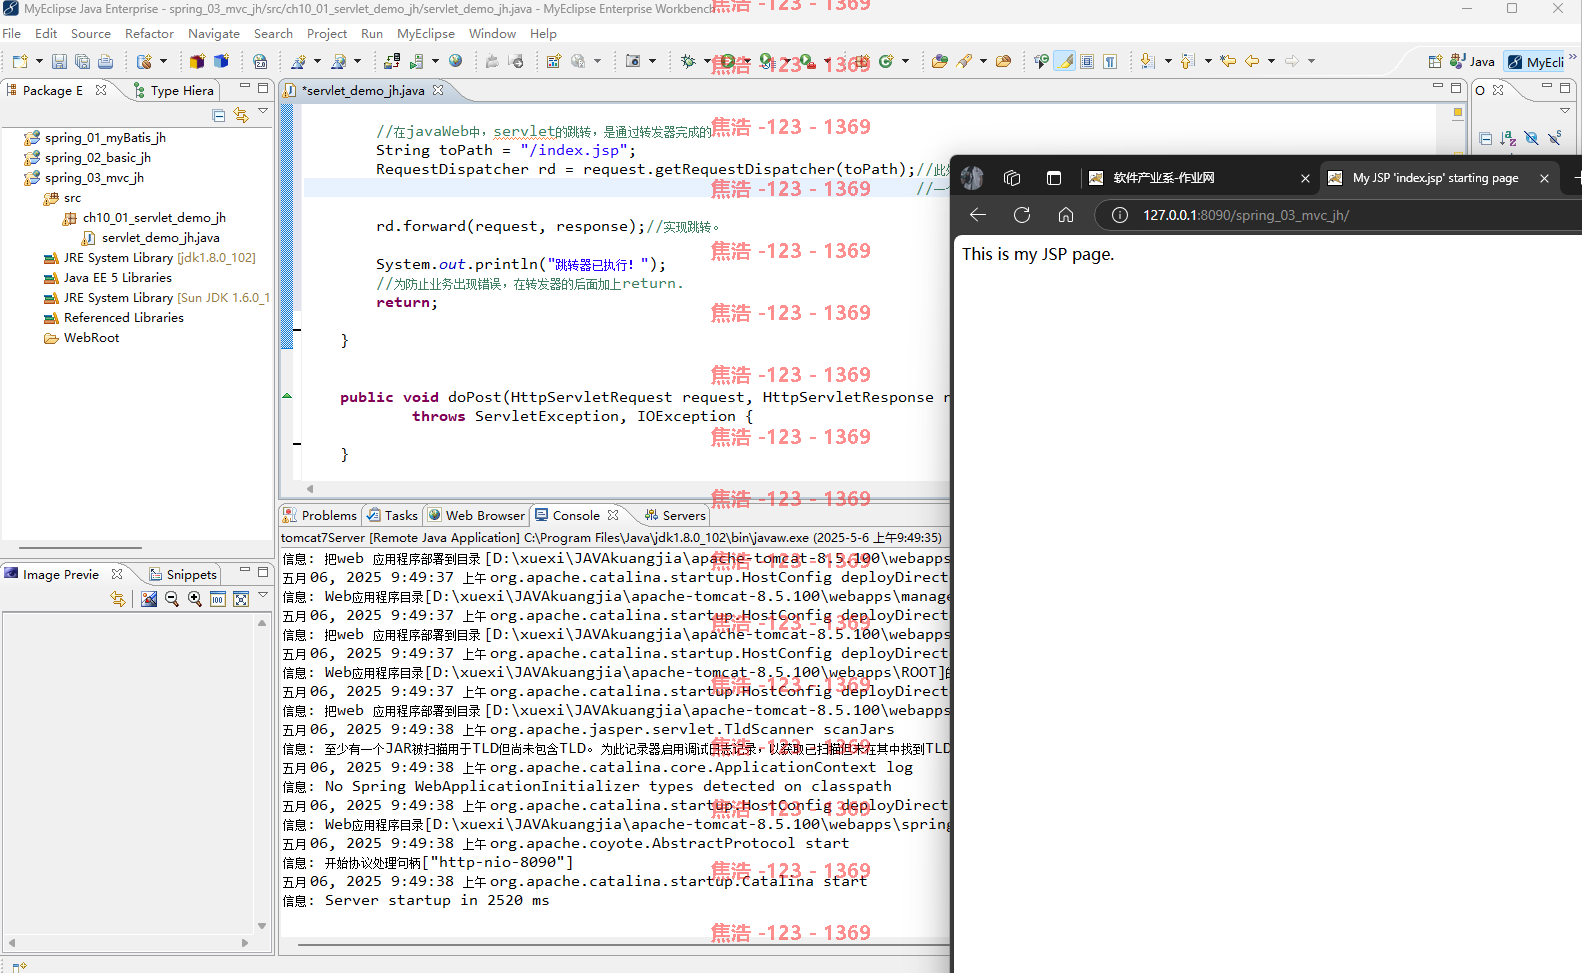Open the Next Annotation dropdown arrow
This screenshot has height=973, width=1582.
pyautogui.click(x=1167, y=62)
